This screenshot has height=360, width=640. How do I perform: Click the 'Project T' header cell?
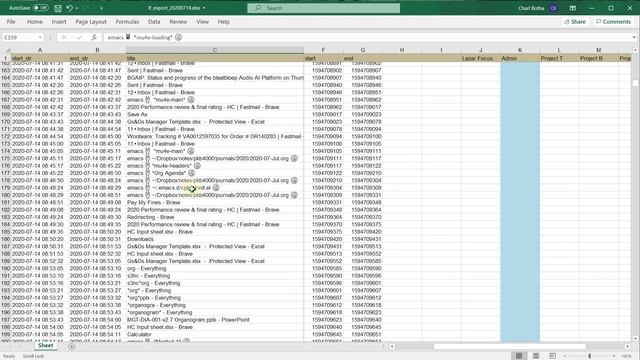pos(559,58)
